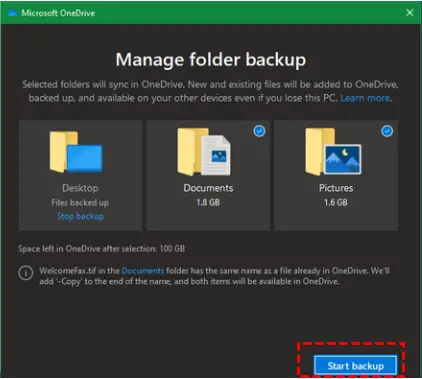Image resolution: width=422 pixels, height=379 pixels.
Task: Click 'Space left in OneDrive after selection' text
Action: pyautogui.click(x=102, y=249)
